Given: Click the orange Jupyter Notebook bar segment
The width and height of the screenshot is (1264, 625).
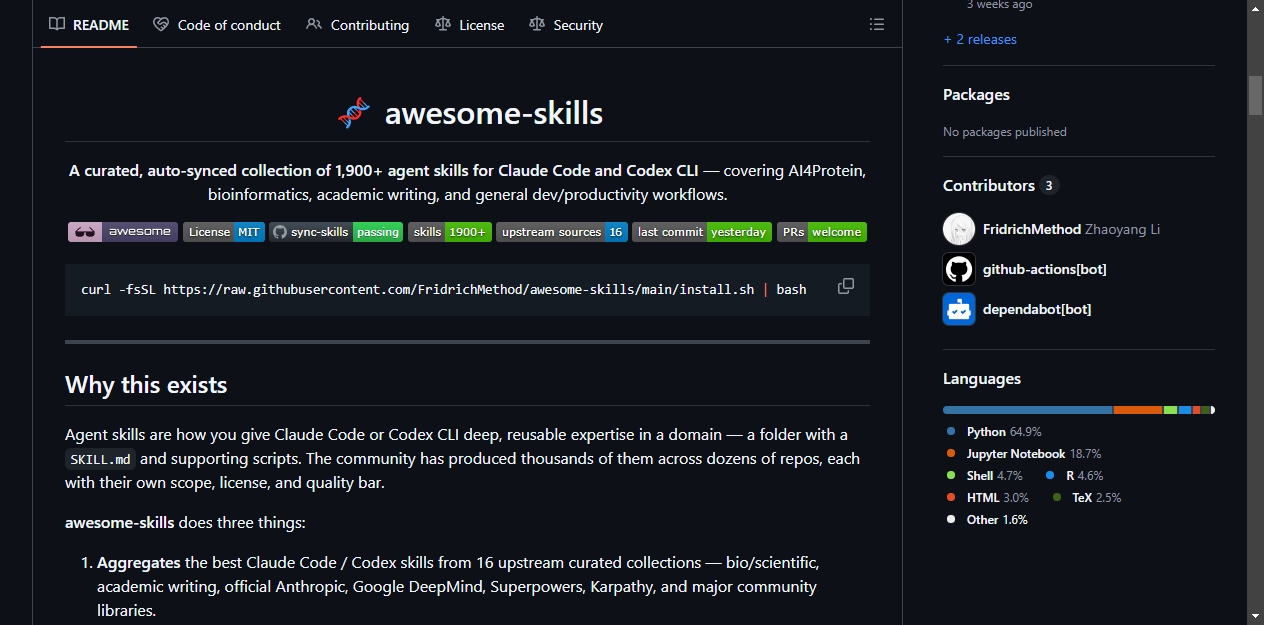Looking at the screenshot, I should coord(1138,410).
